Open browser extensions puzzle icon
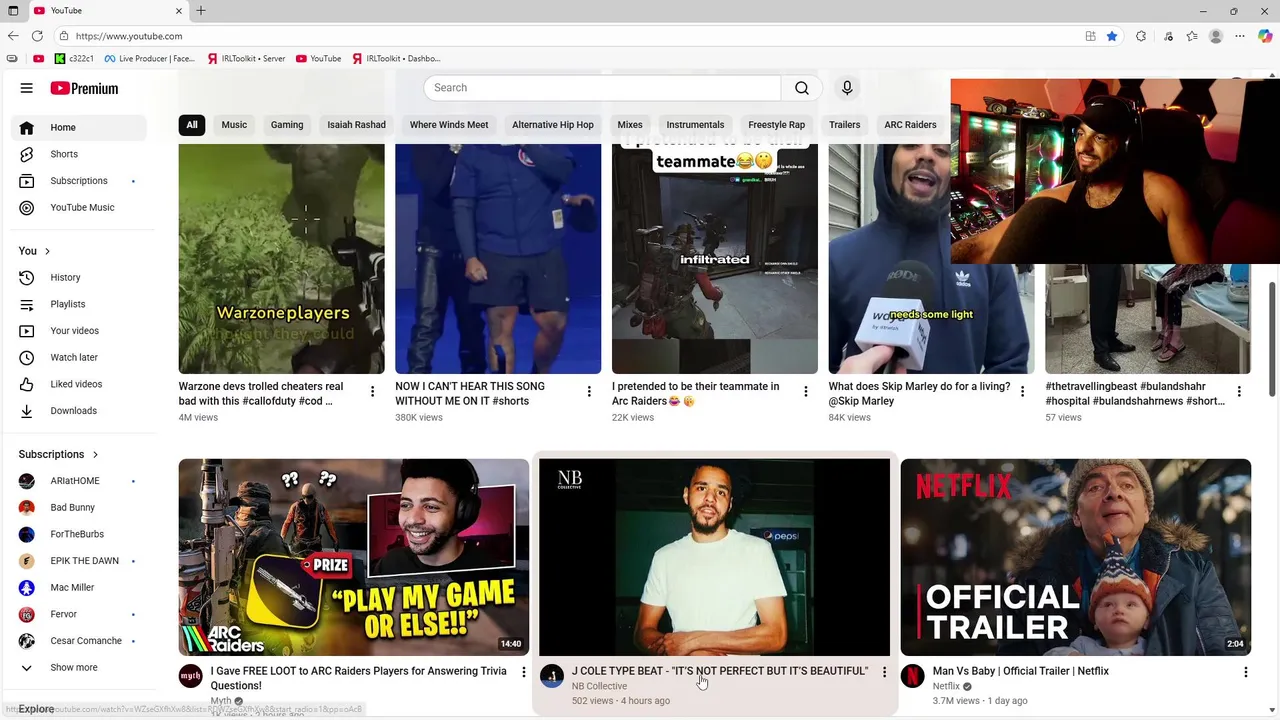Viewport: 1280px width, 720px height. point(1141,36)
